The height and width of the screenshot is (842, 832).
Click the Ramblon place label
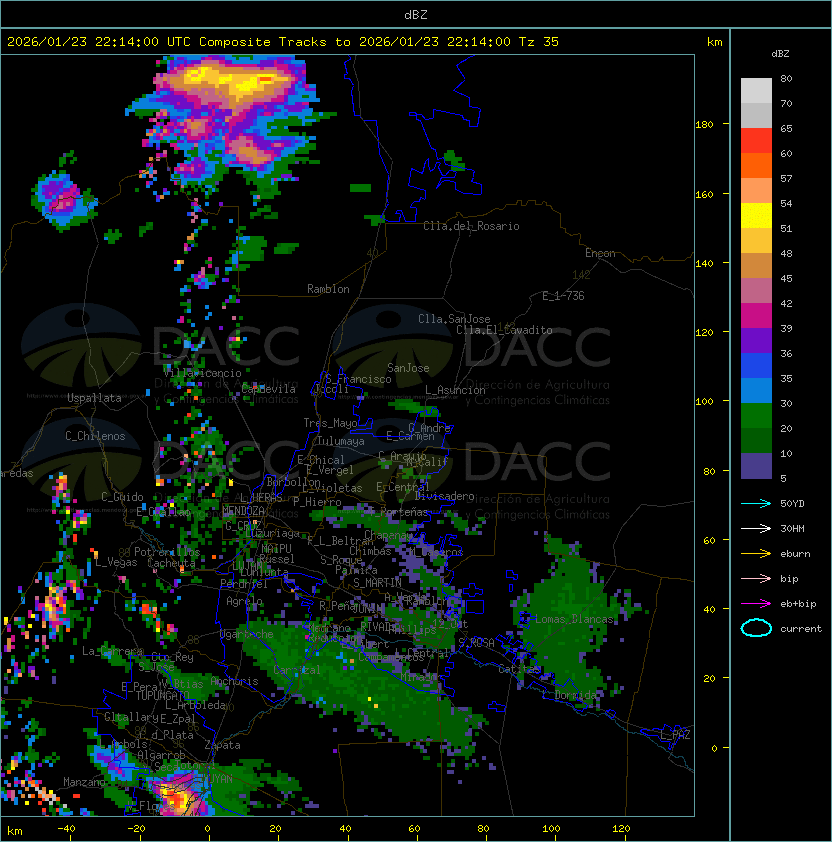point(328,289)
